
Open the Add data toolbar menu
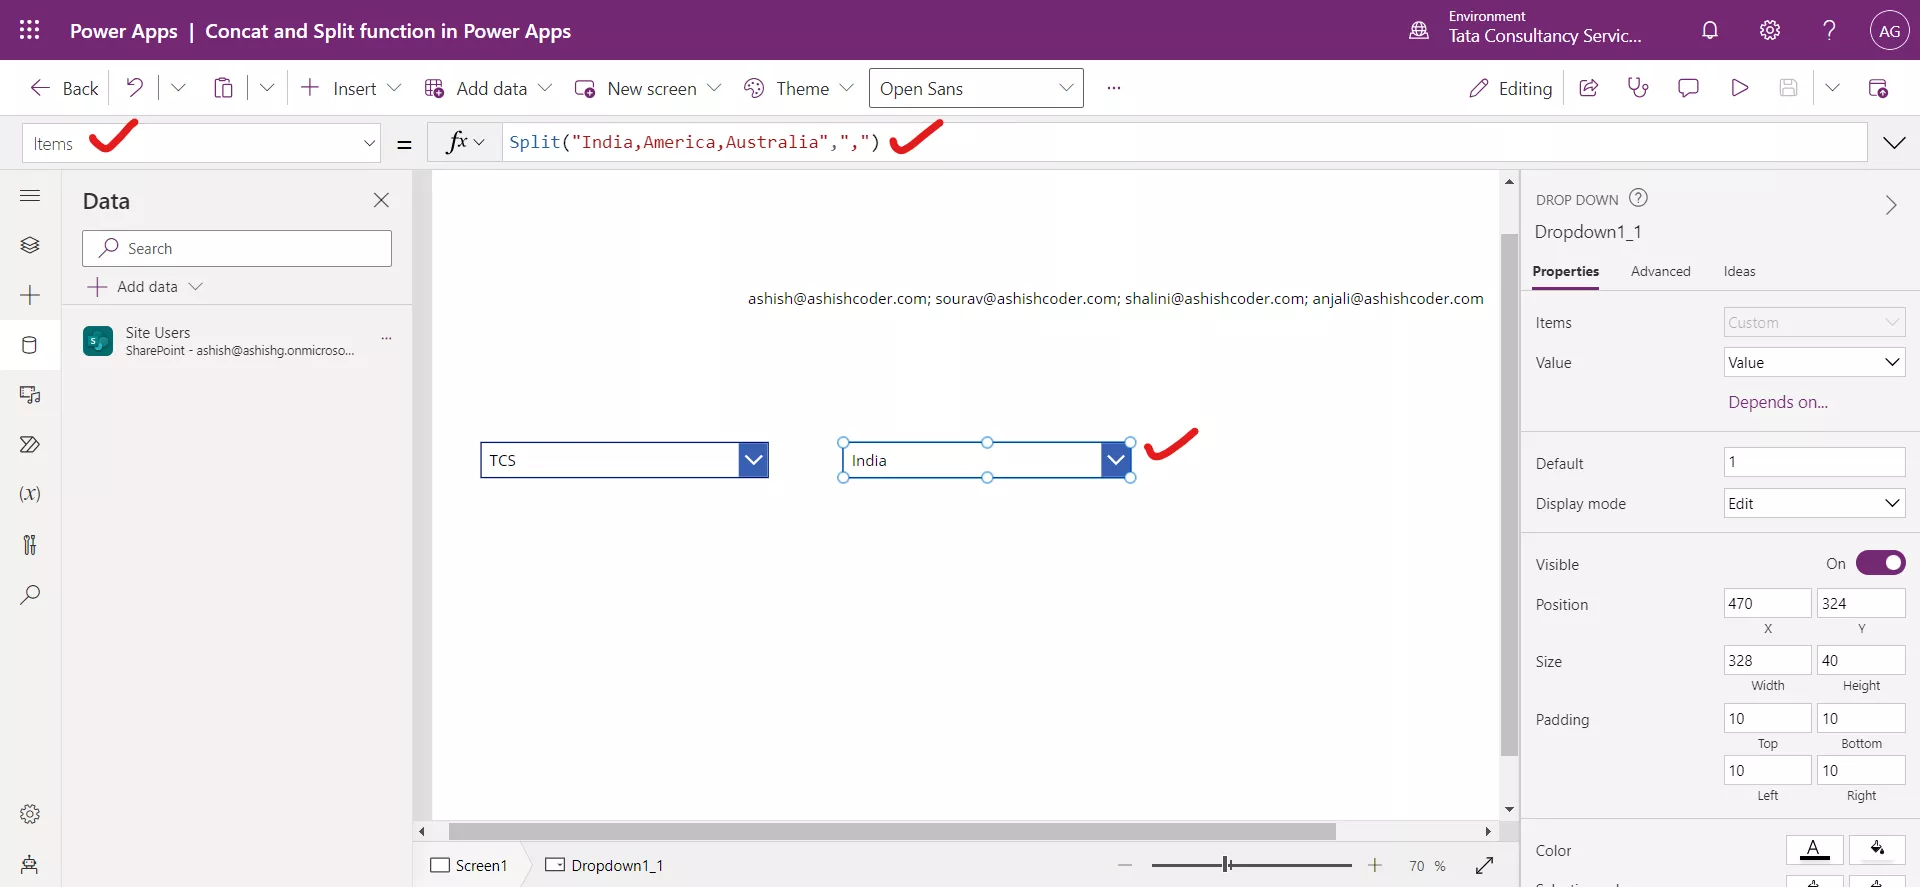pos(488,88)
